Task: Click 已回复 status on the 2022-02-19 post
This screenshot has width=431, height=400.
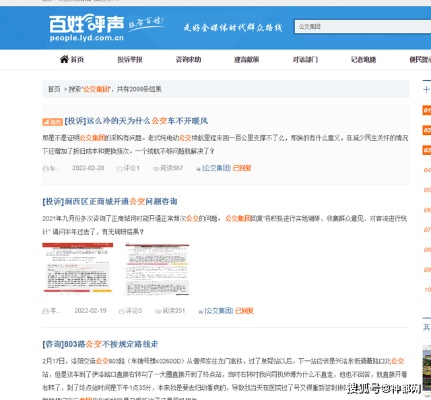Action: [x=244, y=311]
